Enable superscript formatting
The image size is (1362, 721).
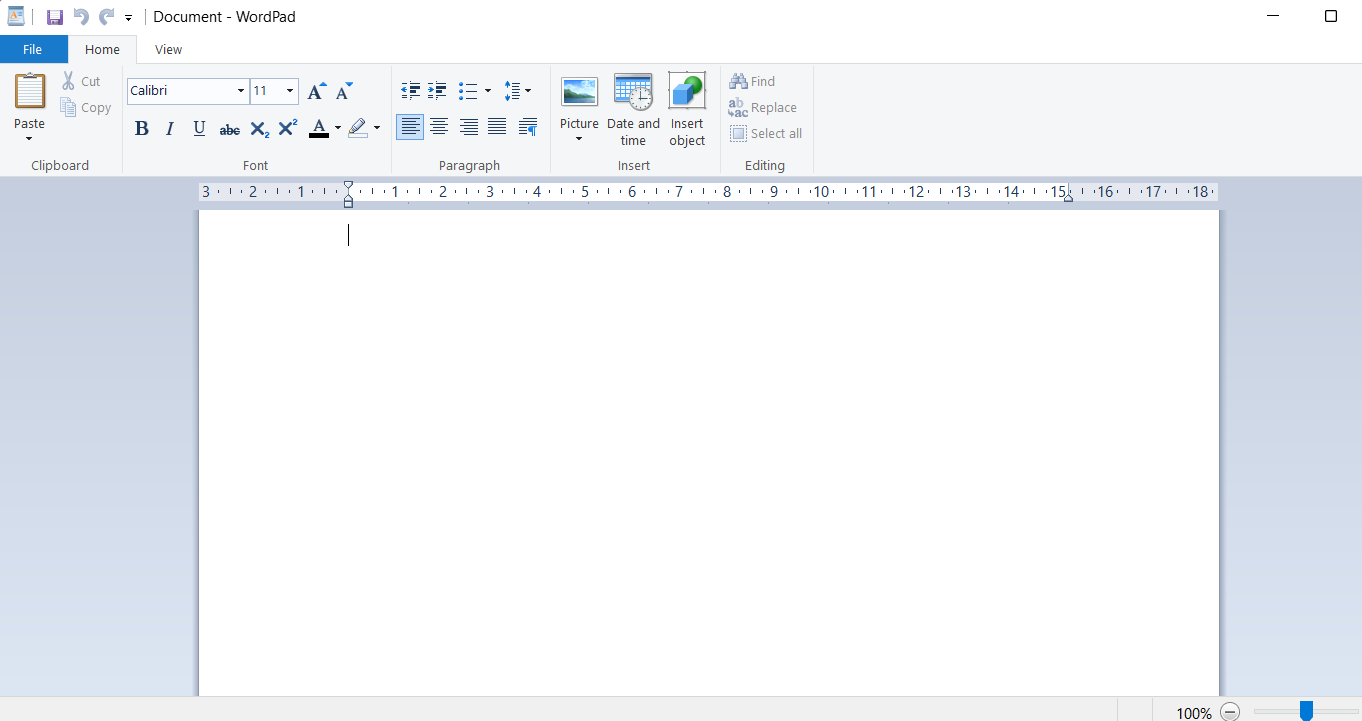pyautogui.click(x=287, y=128)
